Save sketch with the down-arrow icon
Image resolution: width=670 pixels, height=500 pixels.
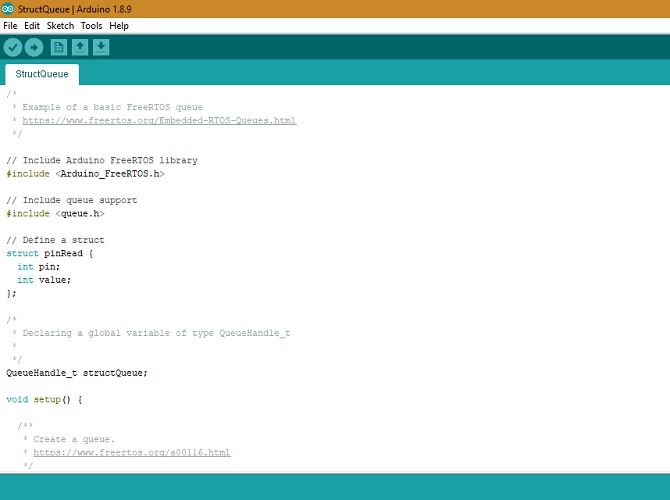tap(101, 47)
